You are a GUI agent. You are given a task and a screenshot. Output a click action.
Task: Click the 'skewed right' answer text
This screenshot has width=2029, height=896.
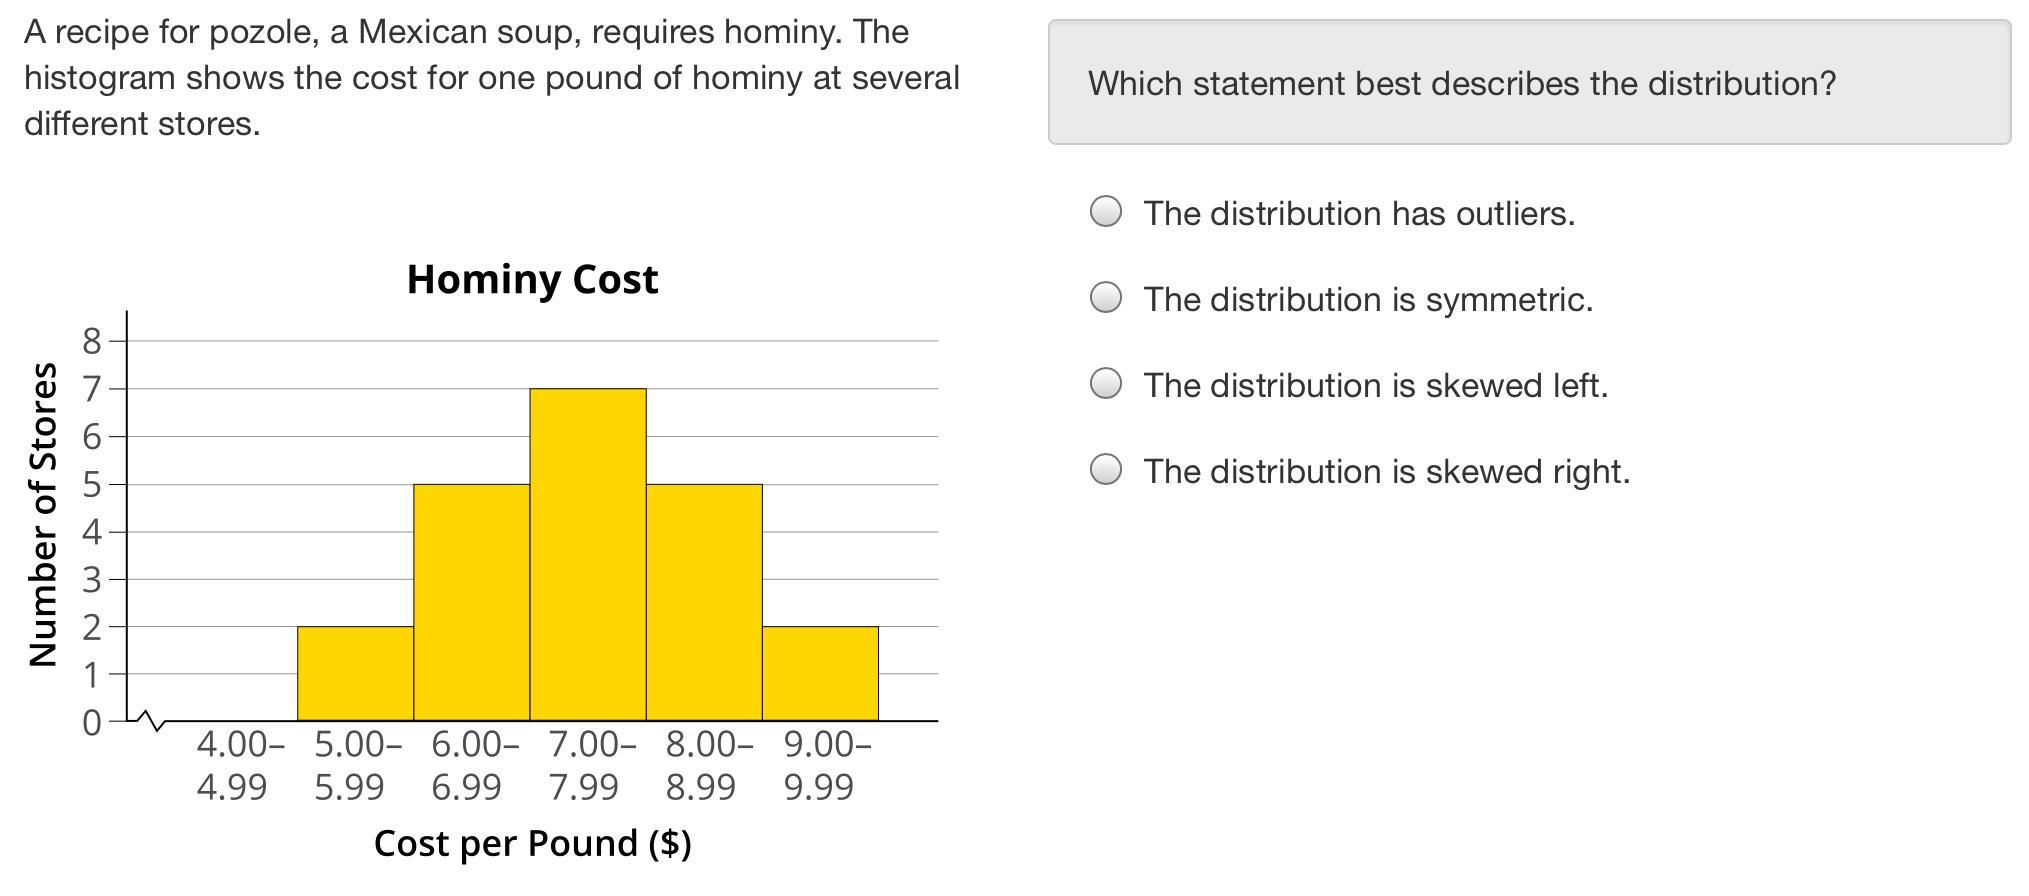click(x=1527, y=471)
